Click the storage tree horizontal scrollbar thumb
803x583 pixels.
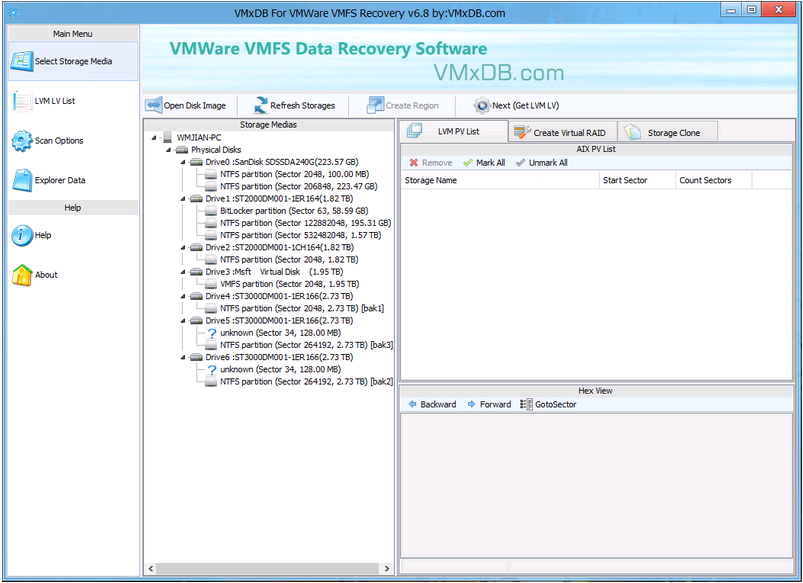(267, 569)
